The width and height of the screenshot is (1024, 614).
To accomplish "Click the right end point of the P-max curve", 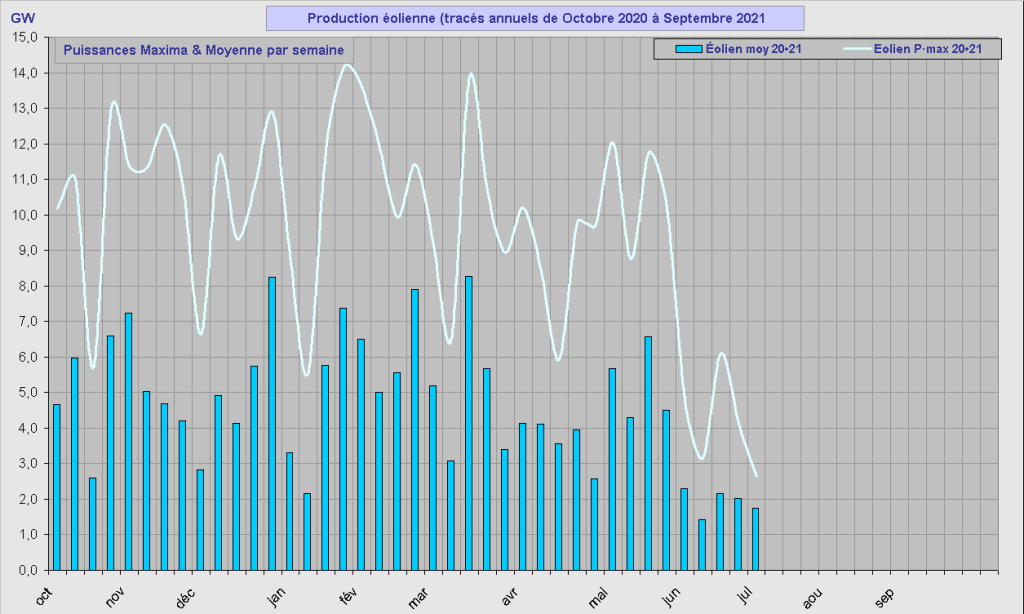I will coord(757,476).
